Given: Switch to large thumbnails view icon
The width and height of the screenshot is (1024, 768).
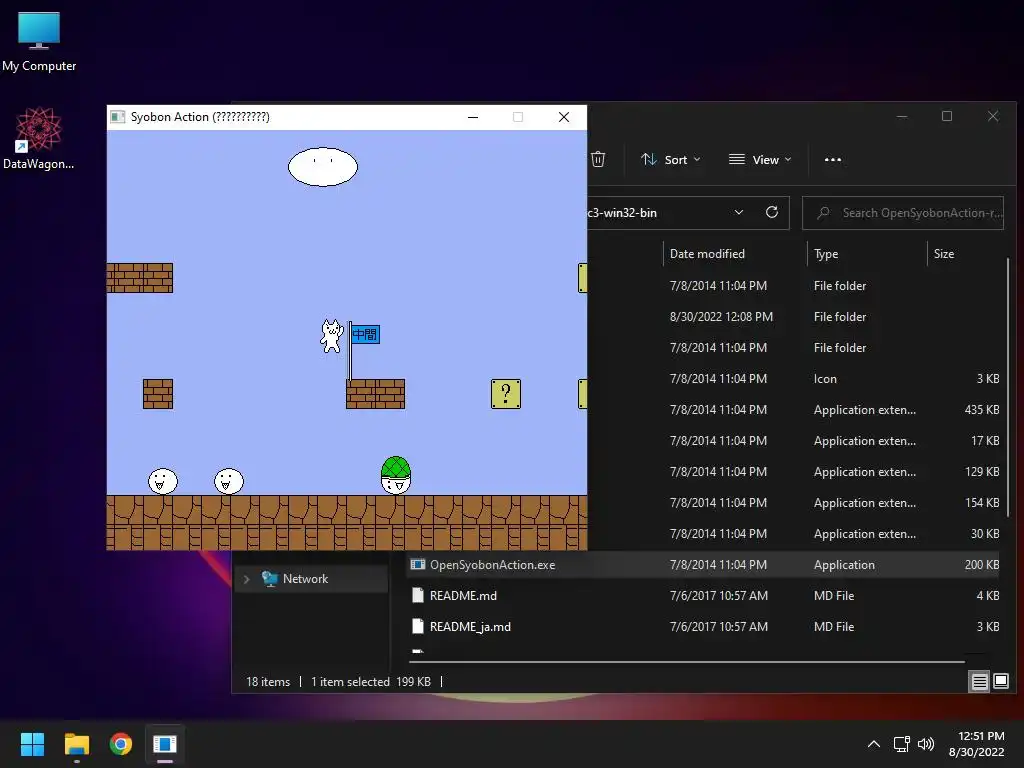Looking at the screenshot, I should [1000, 682].
